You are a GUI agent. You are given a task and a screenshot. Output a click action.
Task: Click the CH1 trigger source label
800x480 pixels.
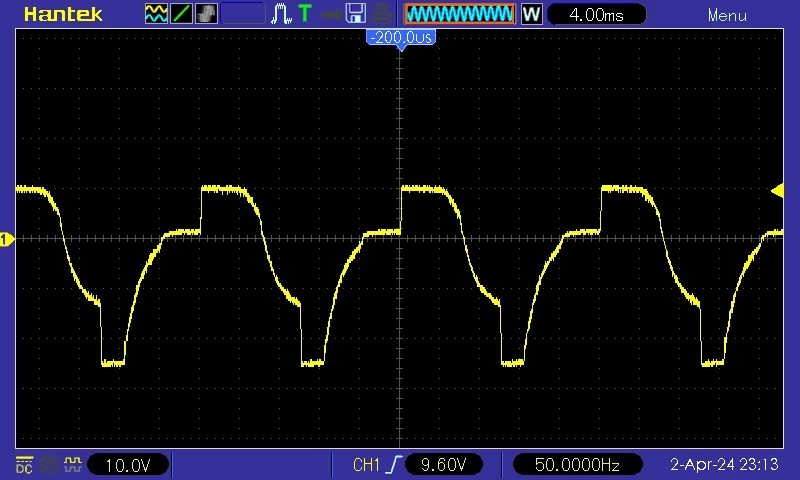click(x=366, y=465)
